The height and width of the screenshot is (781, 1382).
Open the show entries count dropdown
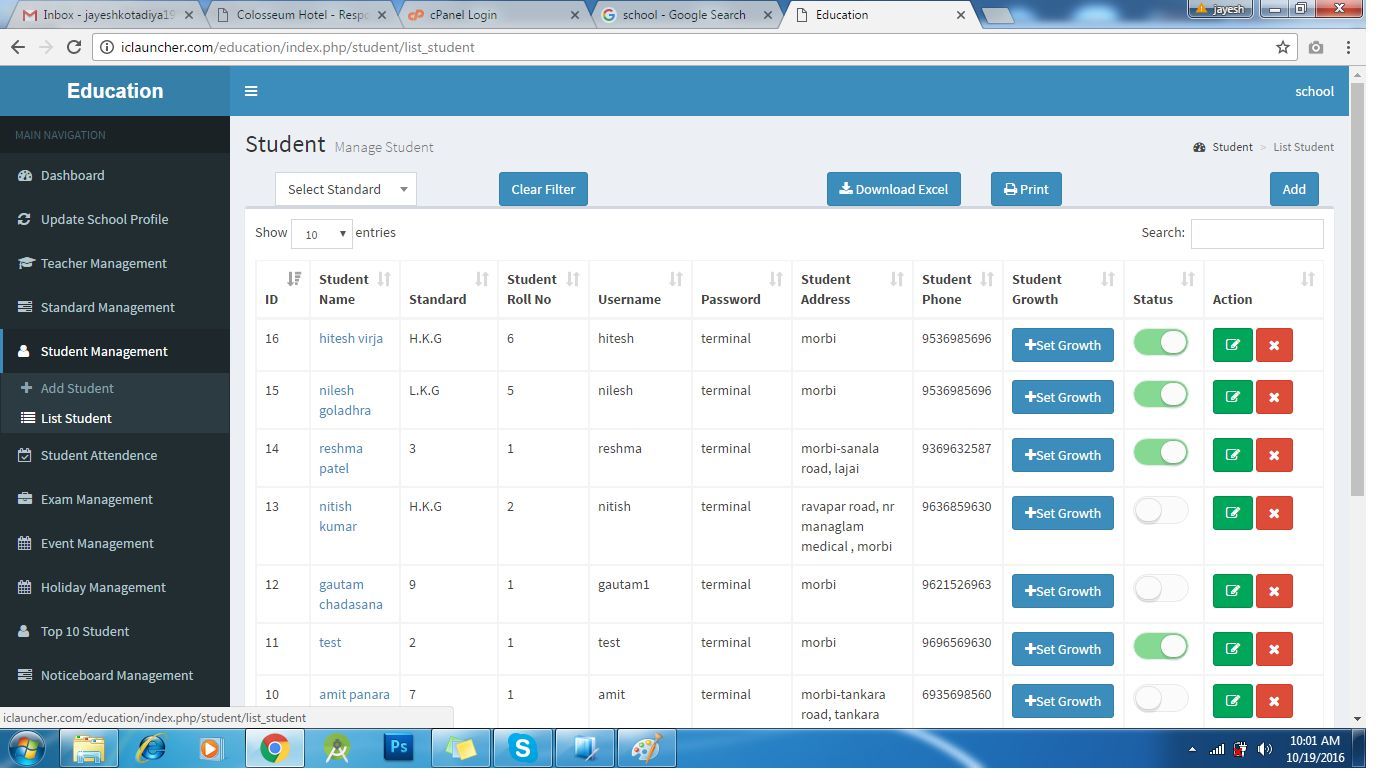point(322,234)
